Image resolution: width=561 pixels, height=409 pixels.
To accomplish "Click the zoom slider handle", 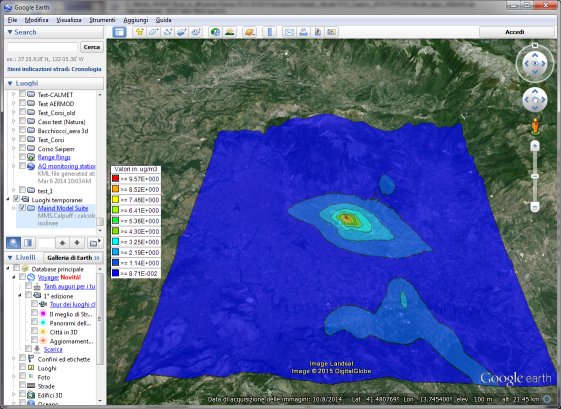I will [x=535, y=176].
